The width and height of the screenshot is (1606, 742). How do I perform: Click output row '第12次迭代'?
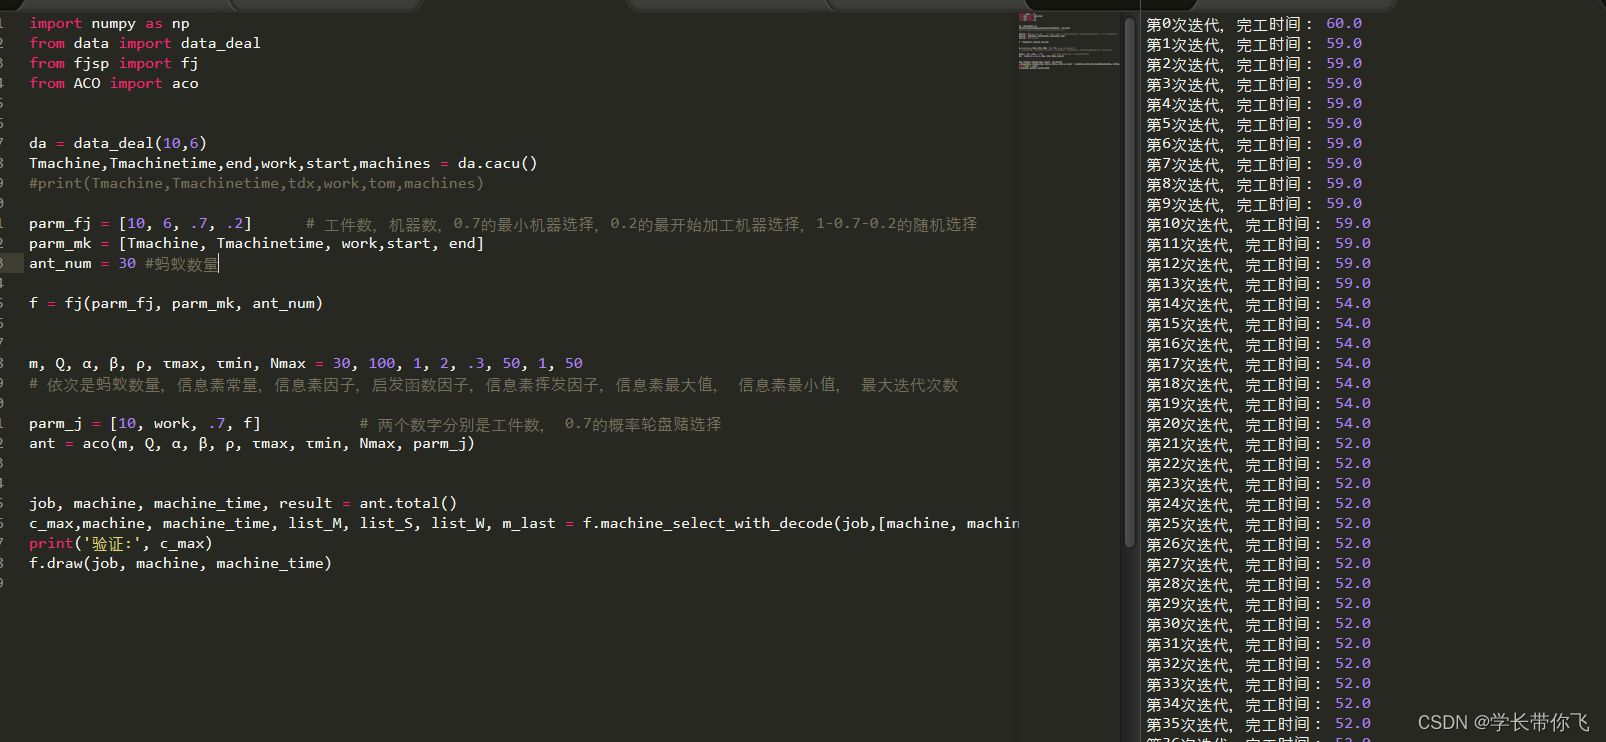coord(1258,263)
